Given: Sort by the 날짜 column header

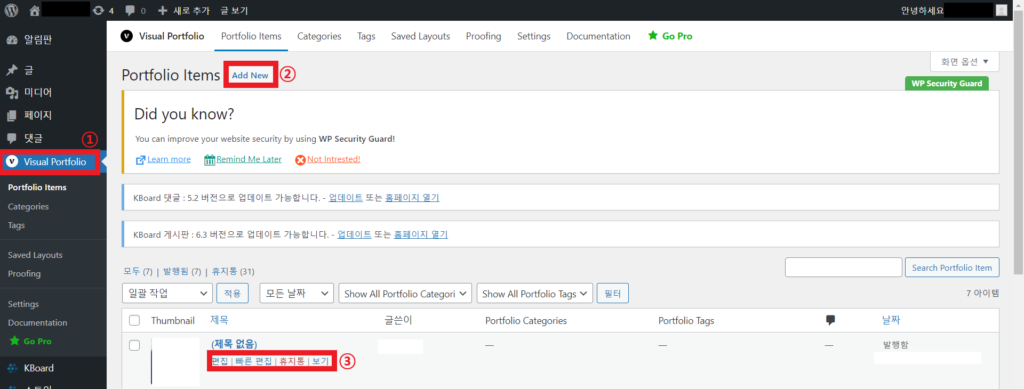Looking at the screenshot, I should point(891,320).
